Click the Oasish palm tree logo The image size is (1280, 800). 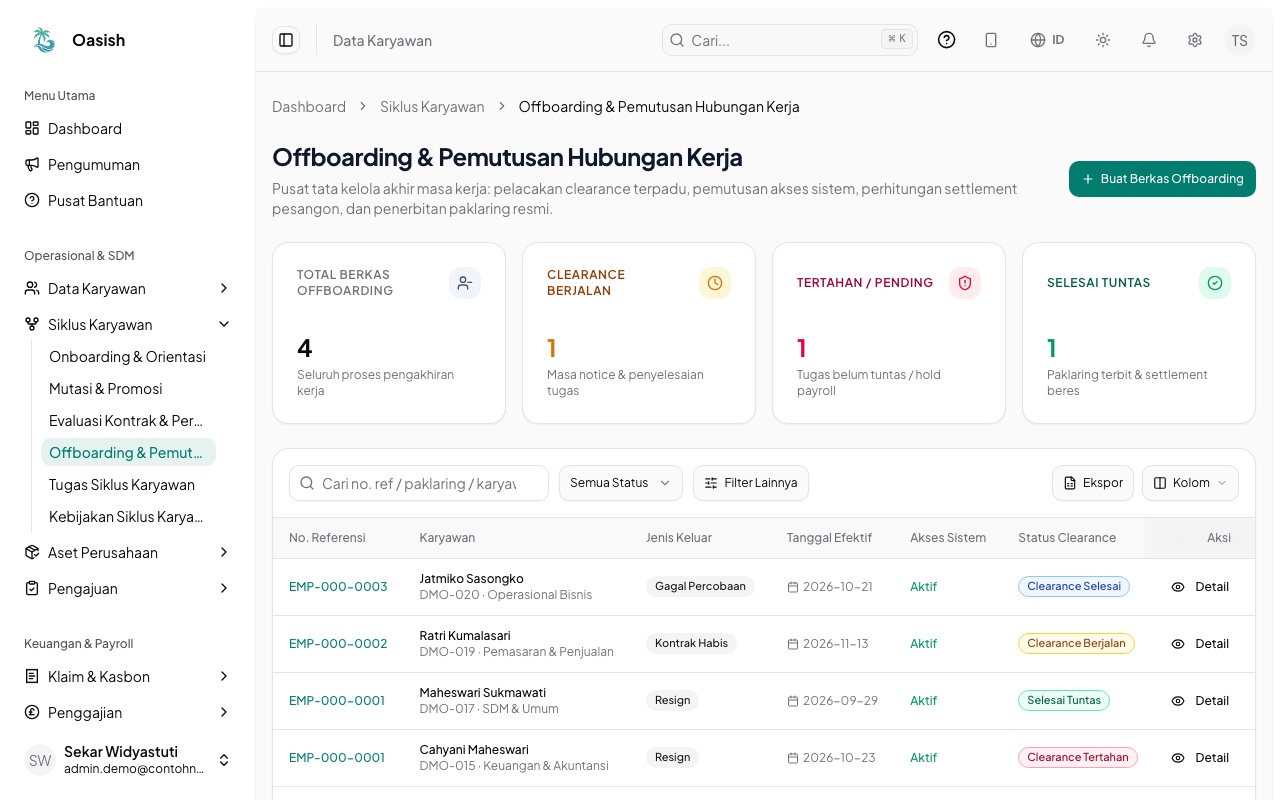coord(44,40)
